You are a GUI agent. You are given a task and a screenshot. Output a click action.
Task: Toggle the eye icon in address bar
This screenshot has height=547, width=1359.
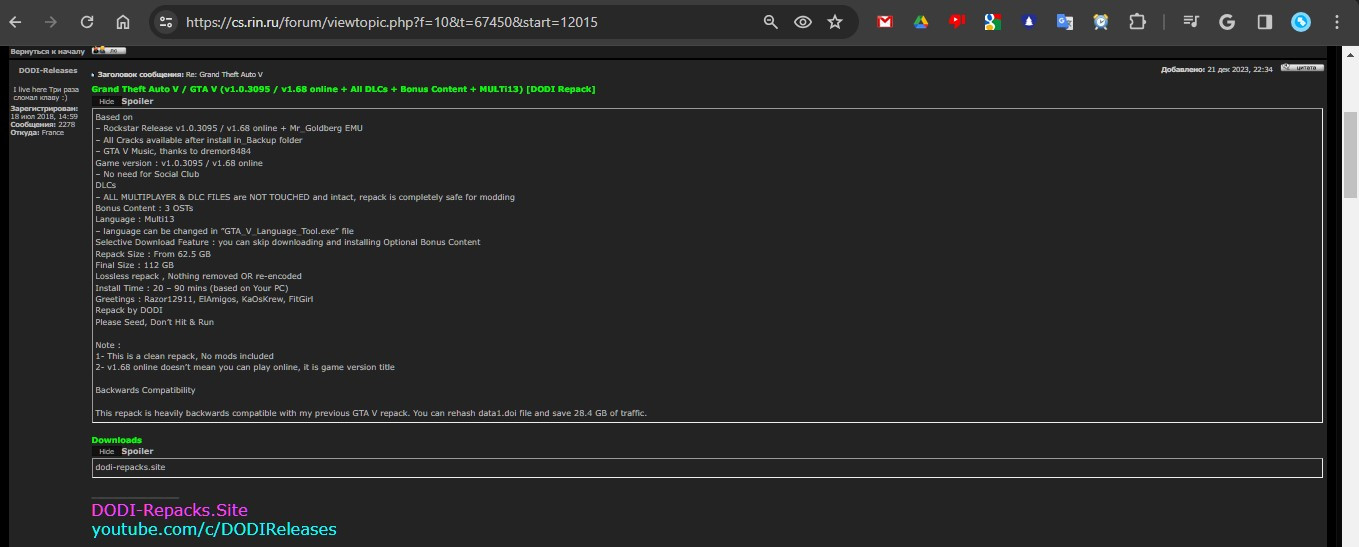pyautogui.click(x=802, y=22)
